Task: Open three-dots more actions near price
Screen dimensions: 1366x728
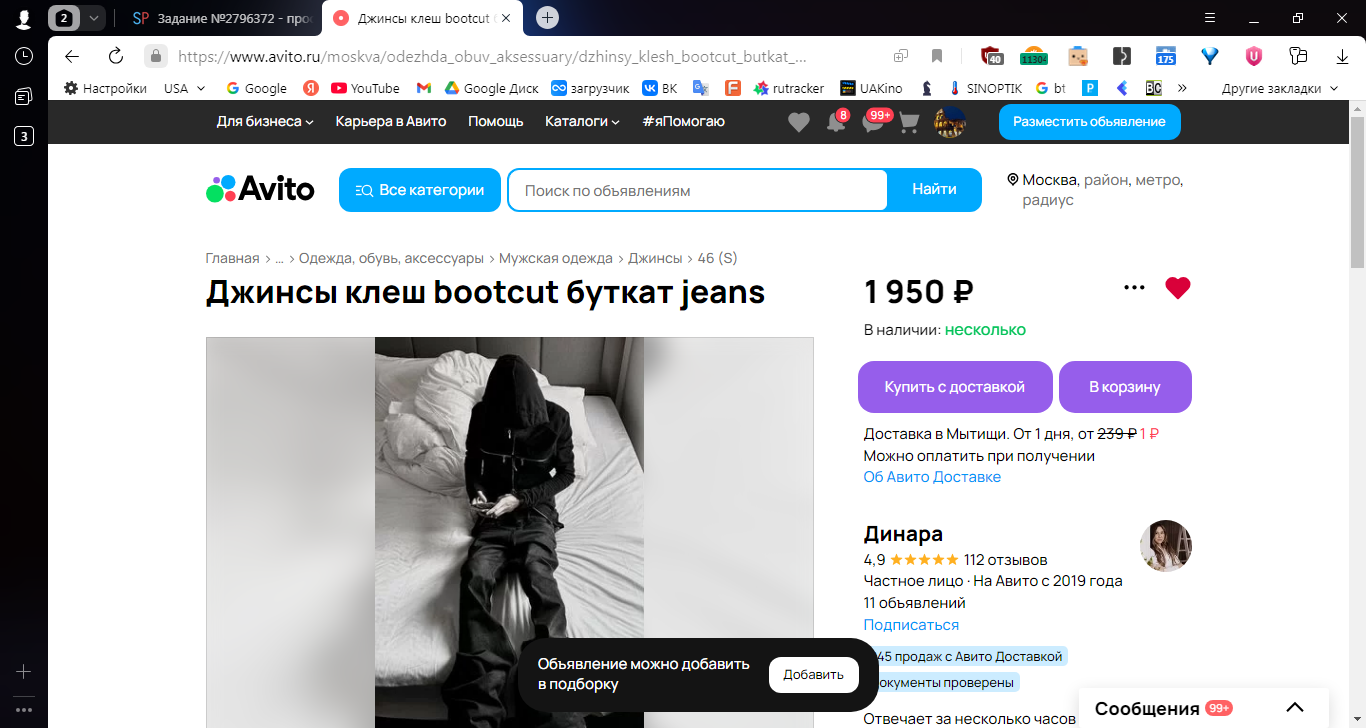Action: [1134, 288]
